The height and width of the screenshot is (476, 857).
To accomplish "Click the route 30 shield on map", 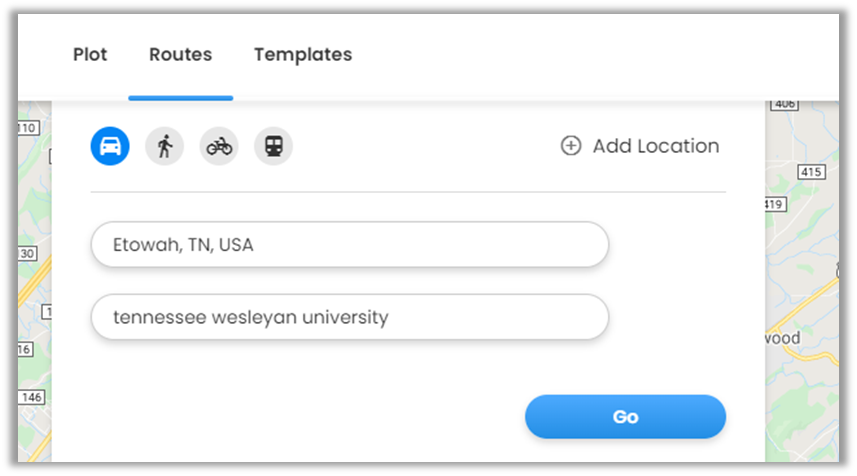I will (27, 254).
